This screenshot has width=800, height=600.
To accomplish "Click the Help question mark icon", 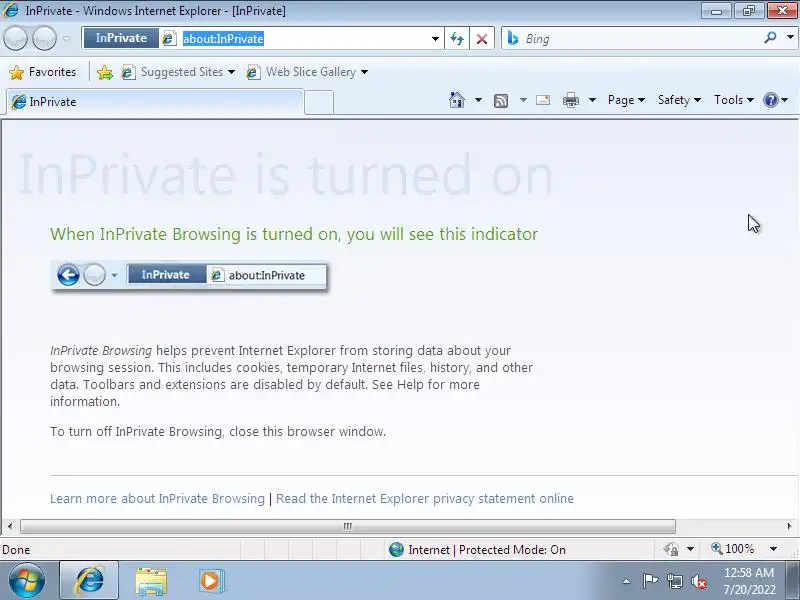I will (770, 100).
